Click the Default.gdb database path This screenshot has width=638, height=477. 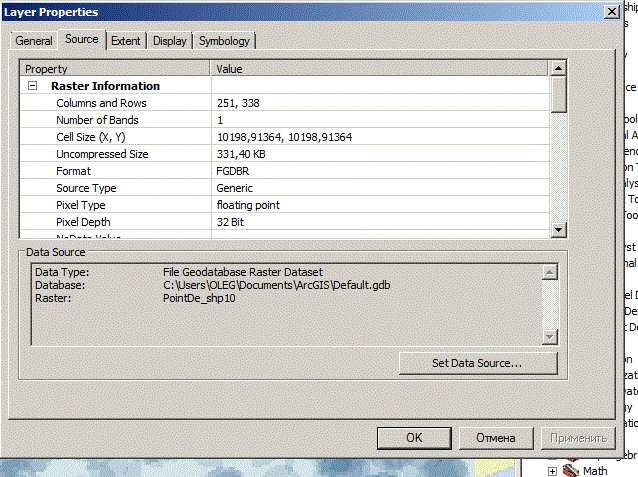277,285
